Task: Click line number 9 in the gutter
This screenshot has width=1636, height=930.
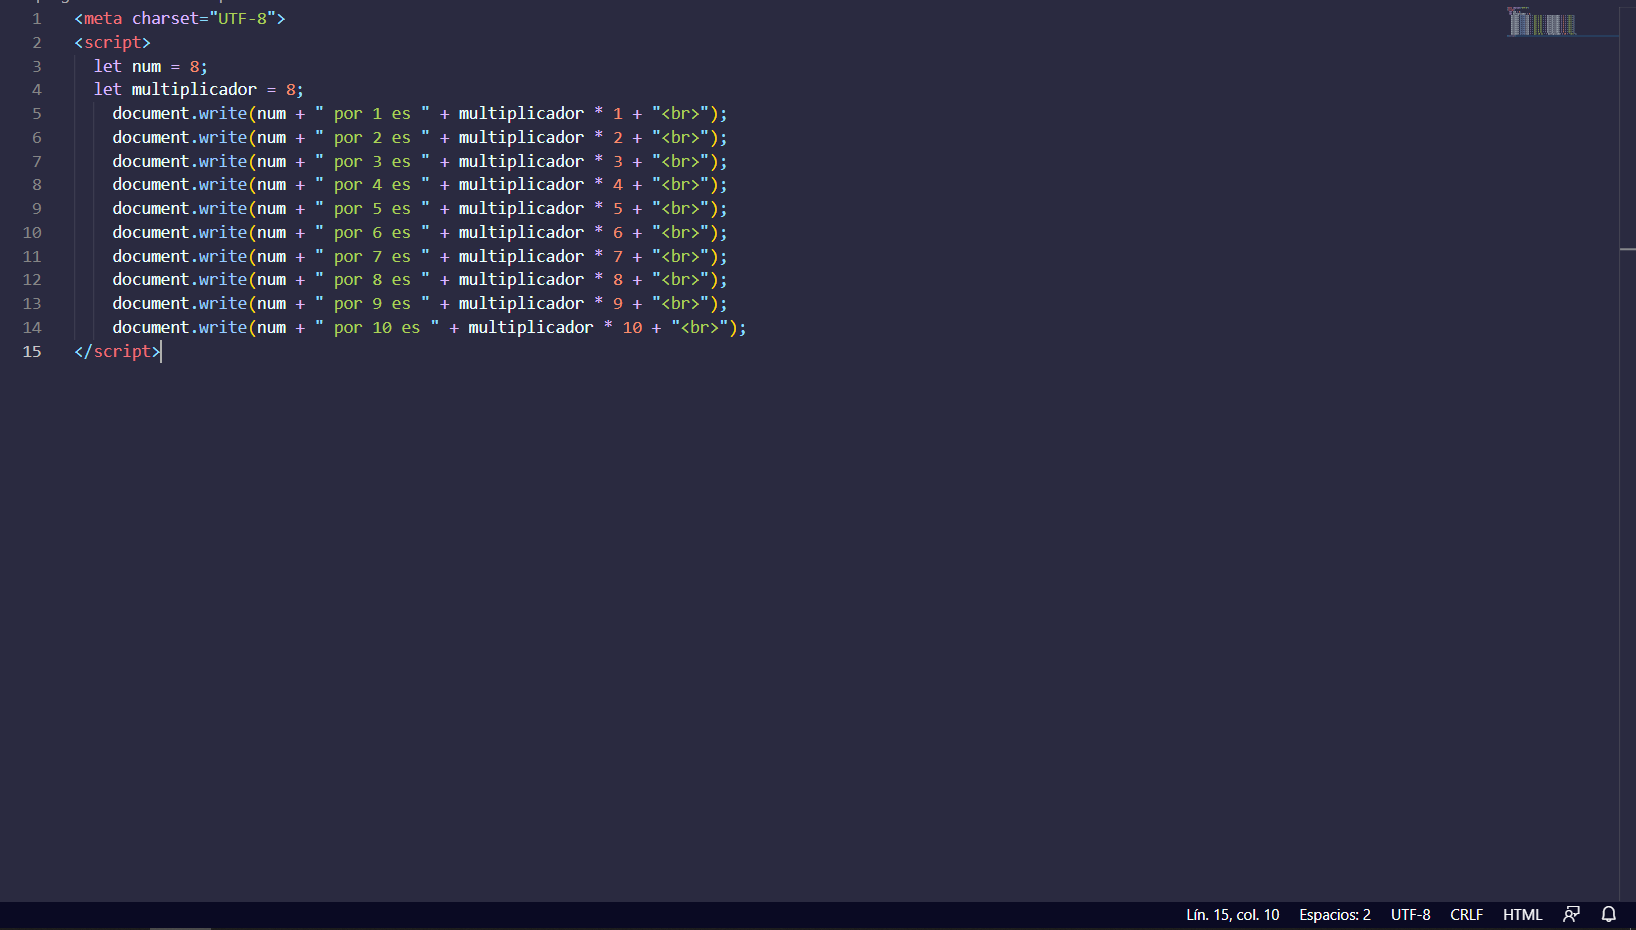Action: click(x=37, y=208)
